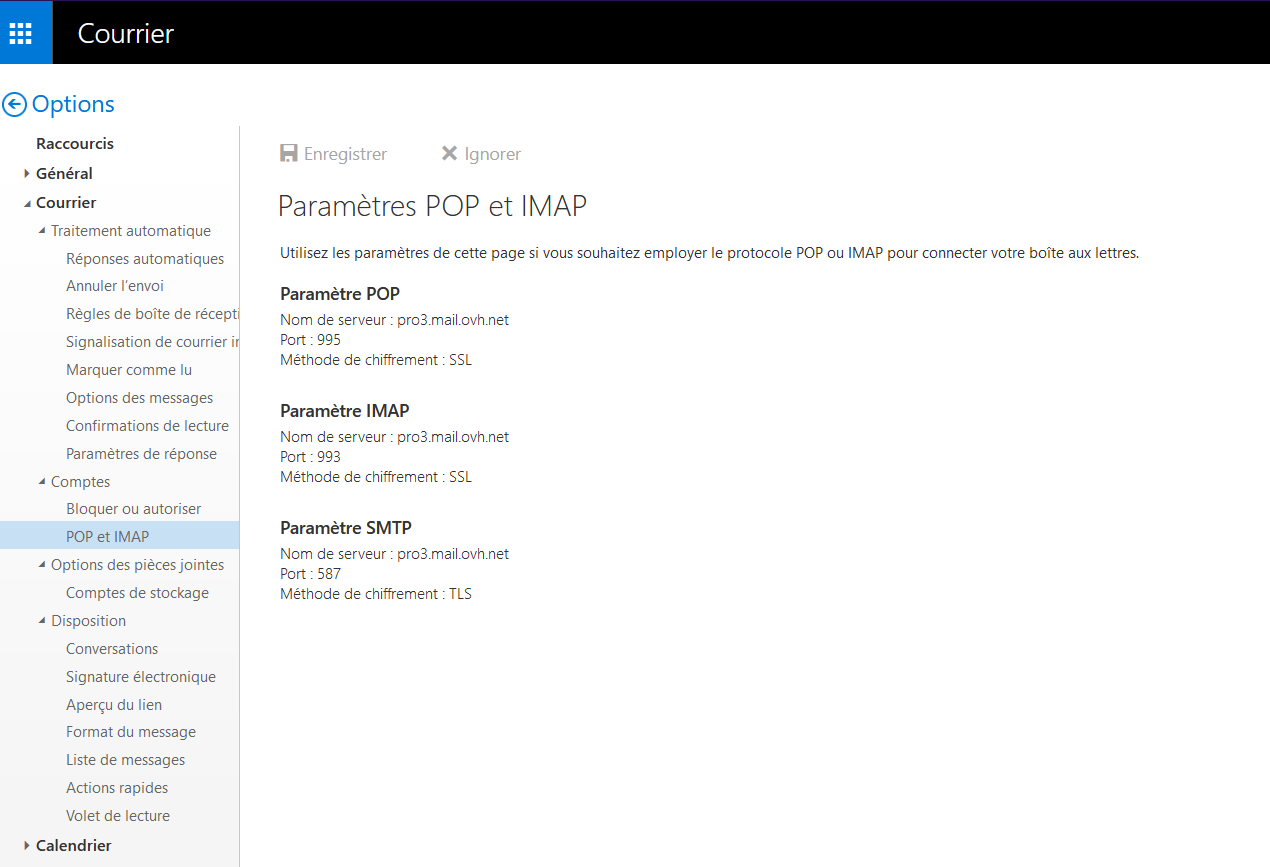1270x867 pixels.
Task: Select the POP et IMAP item
Action: pyautogui.click(x=107, y=537)
